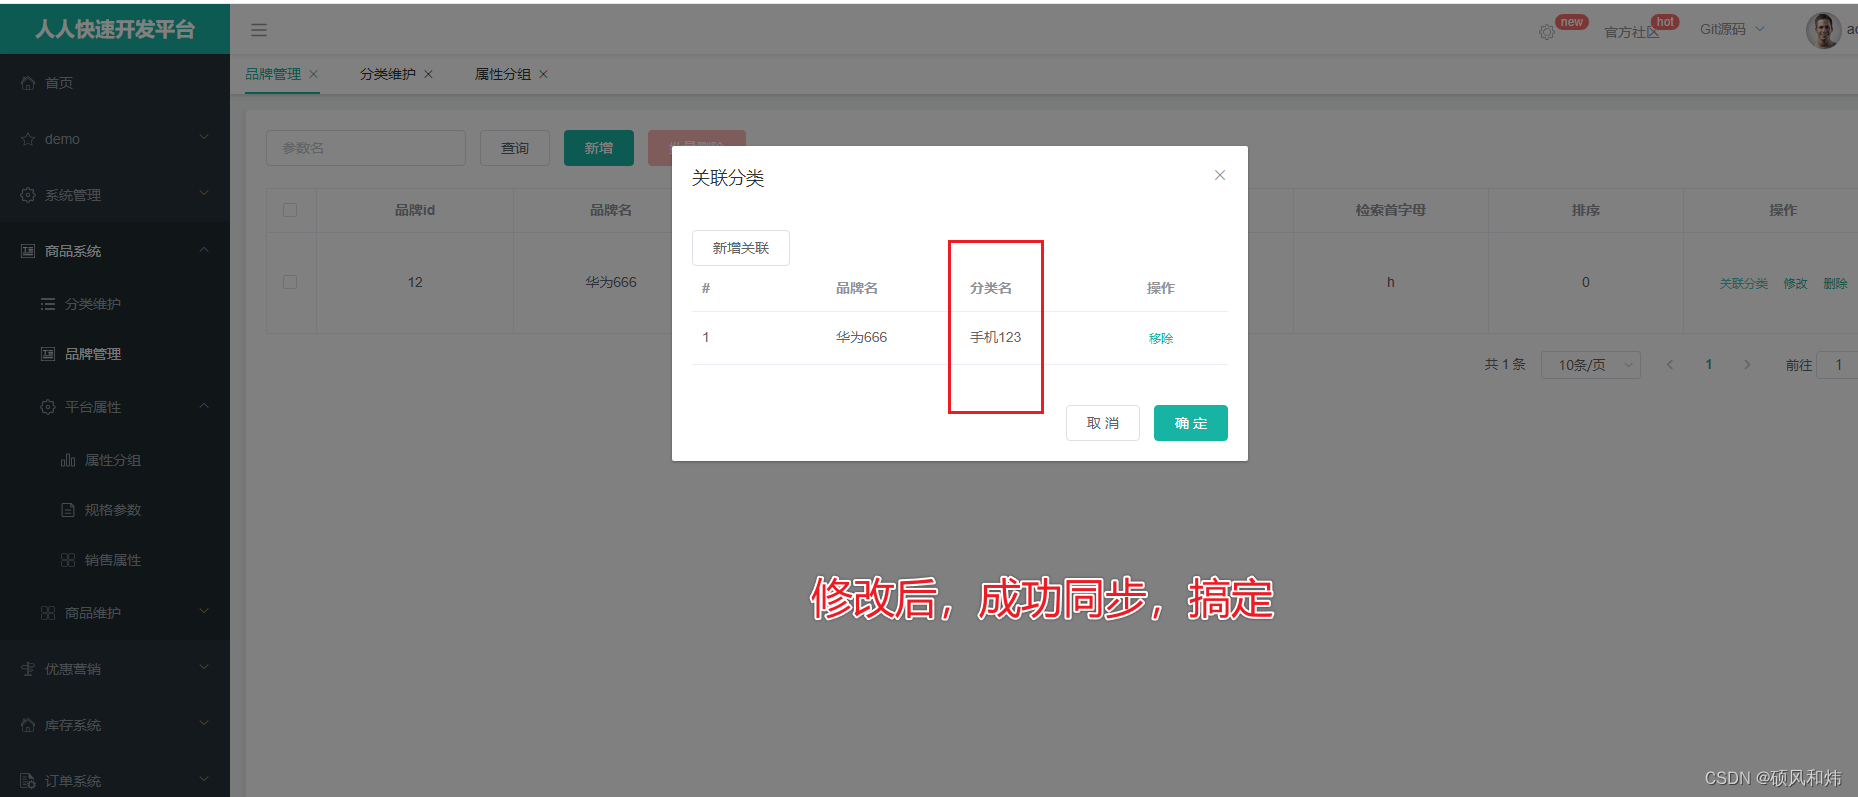Viewport: 1858px width, 797px height.
Task: Click the star icon beside demo
Action: (x=28, y=139)
